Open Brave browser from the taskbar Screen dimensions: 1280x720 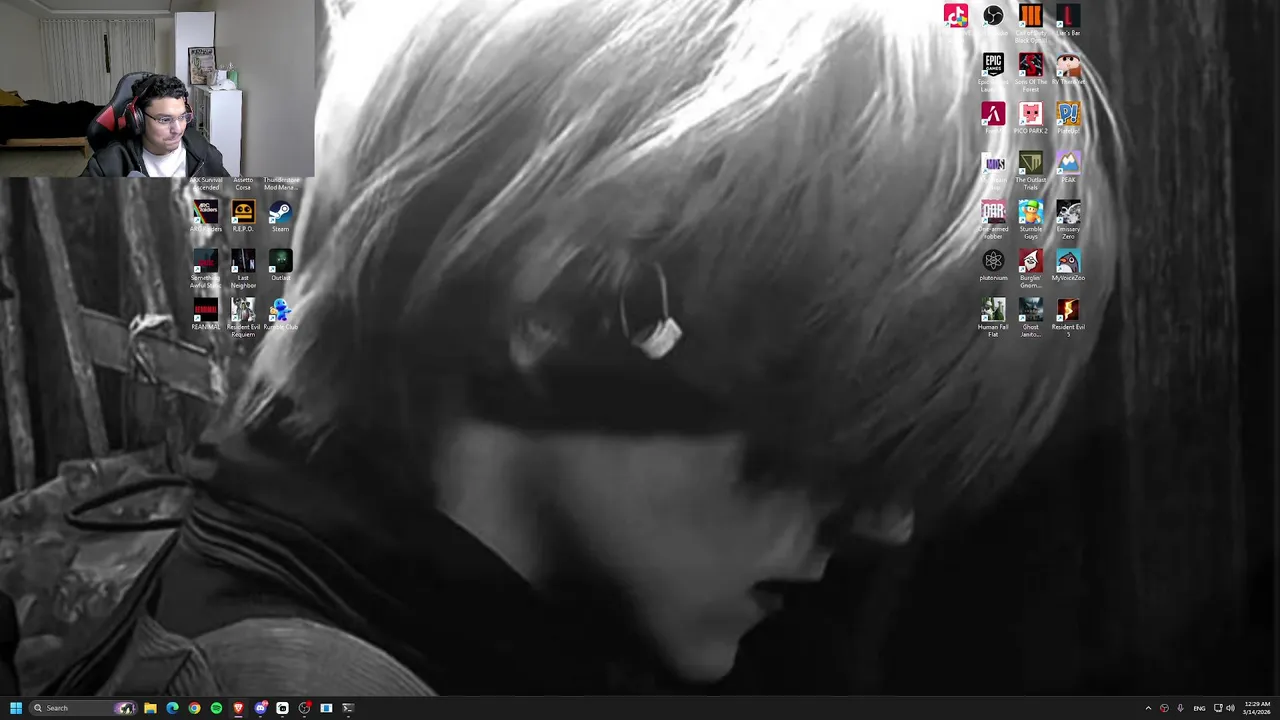(238, 708)
